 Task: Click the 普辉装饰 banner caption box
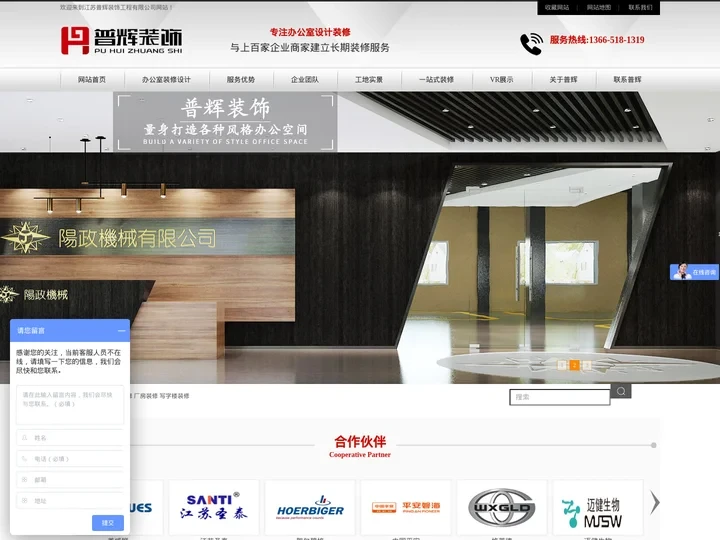pyautogui.click(x=225, y=122)
